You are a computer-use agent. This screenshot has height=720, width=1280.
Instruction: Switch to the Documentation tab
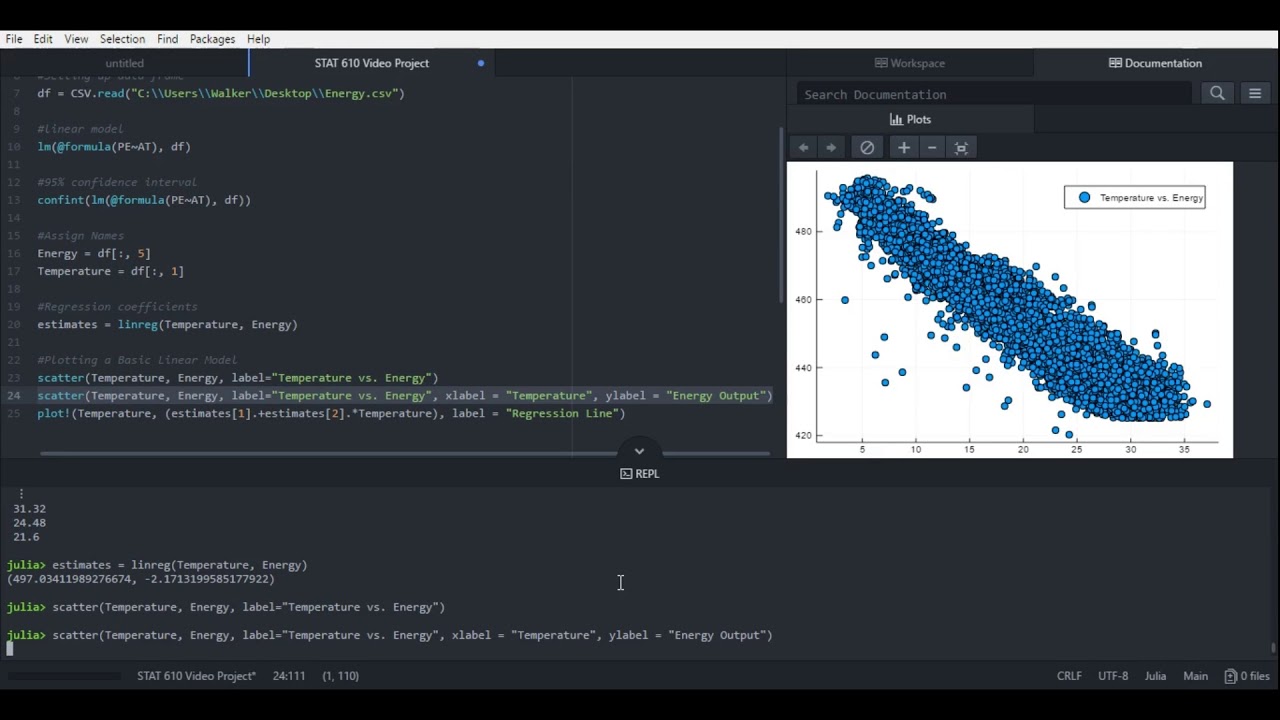tap(1156, 63)
